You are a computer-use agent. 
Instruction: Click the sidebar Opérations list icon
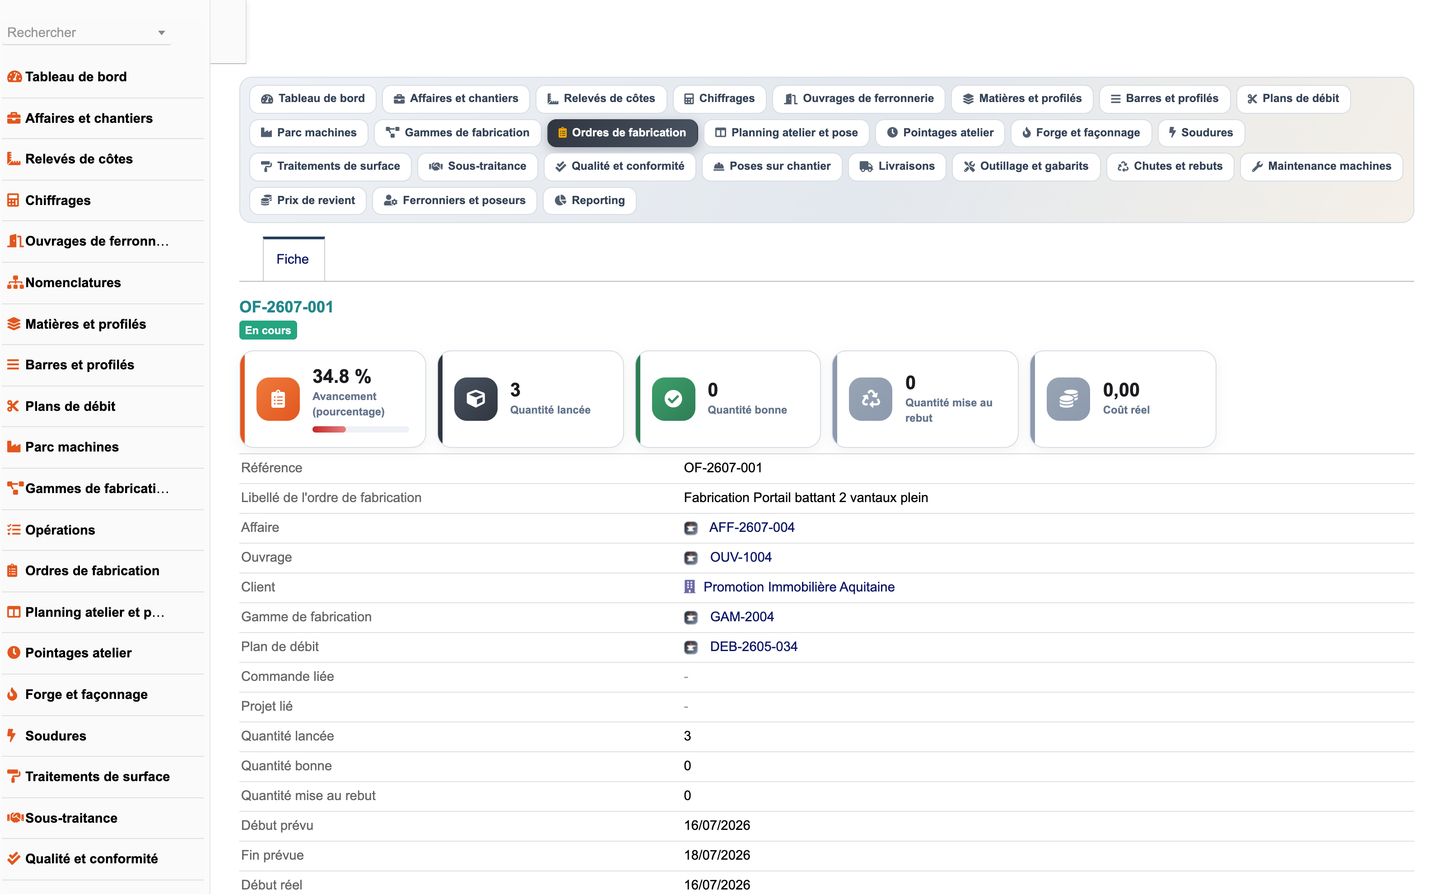(14, 530)
